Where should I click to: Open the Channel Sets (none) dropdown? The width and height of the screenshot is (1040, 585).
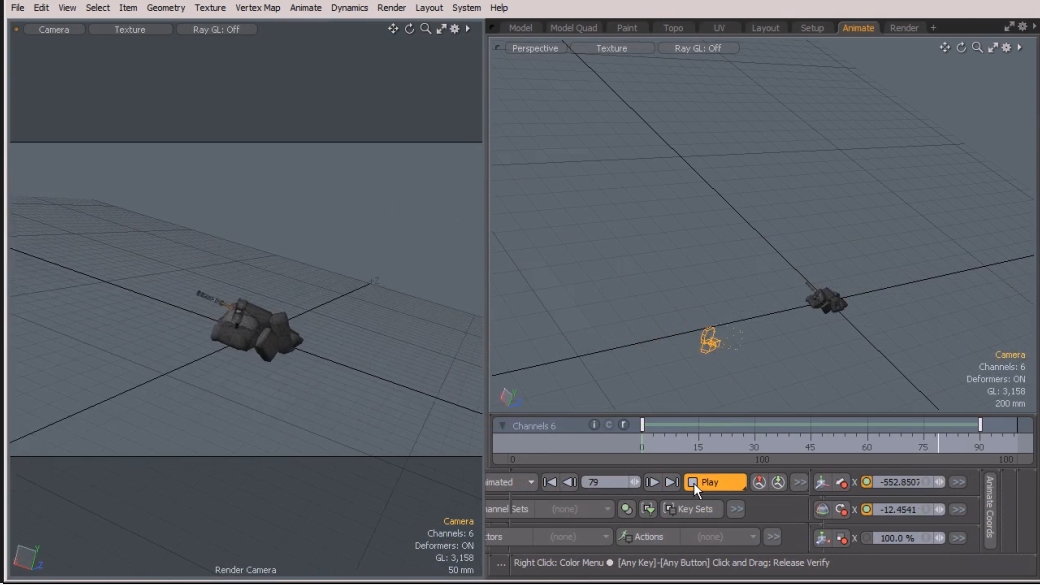coord(576,509)
